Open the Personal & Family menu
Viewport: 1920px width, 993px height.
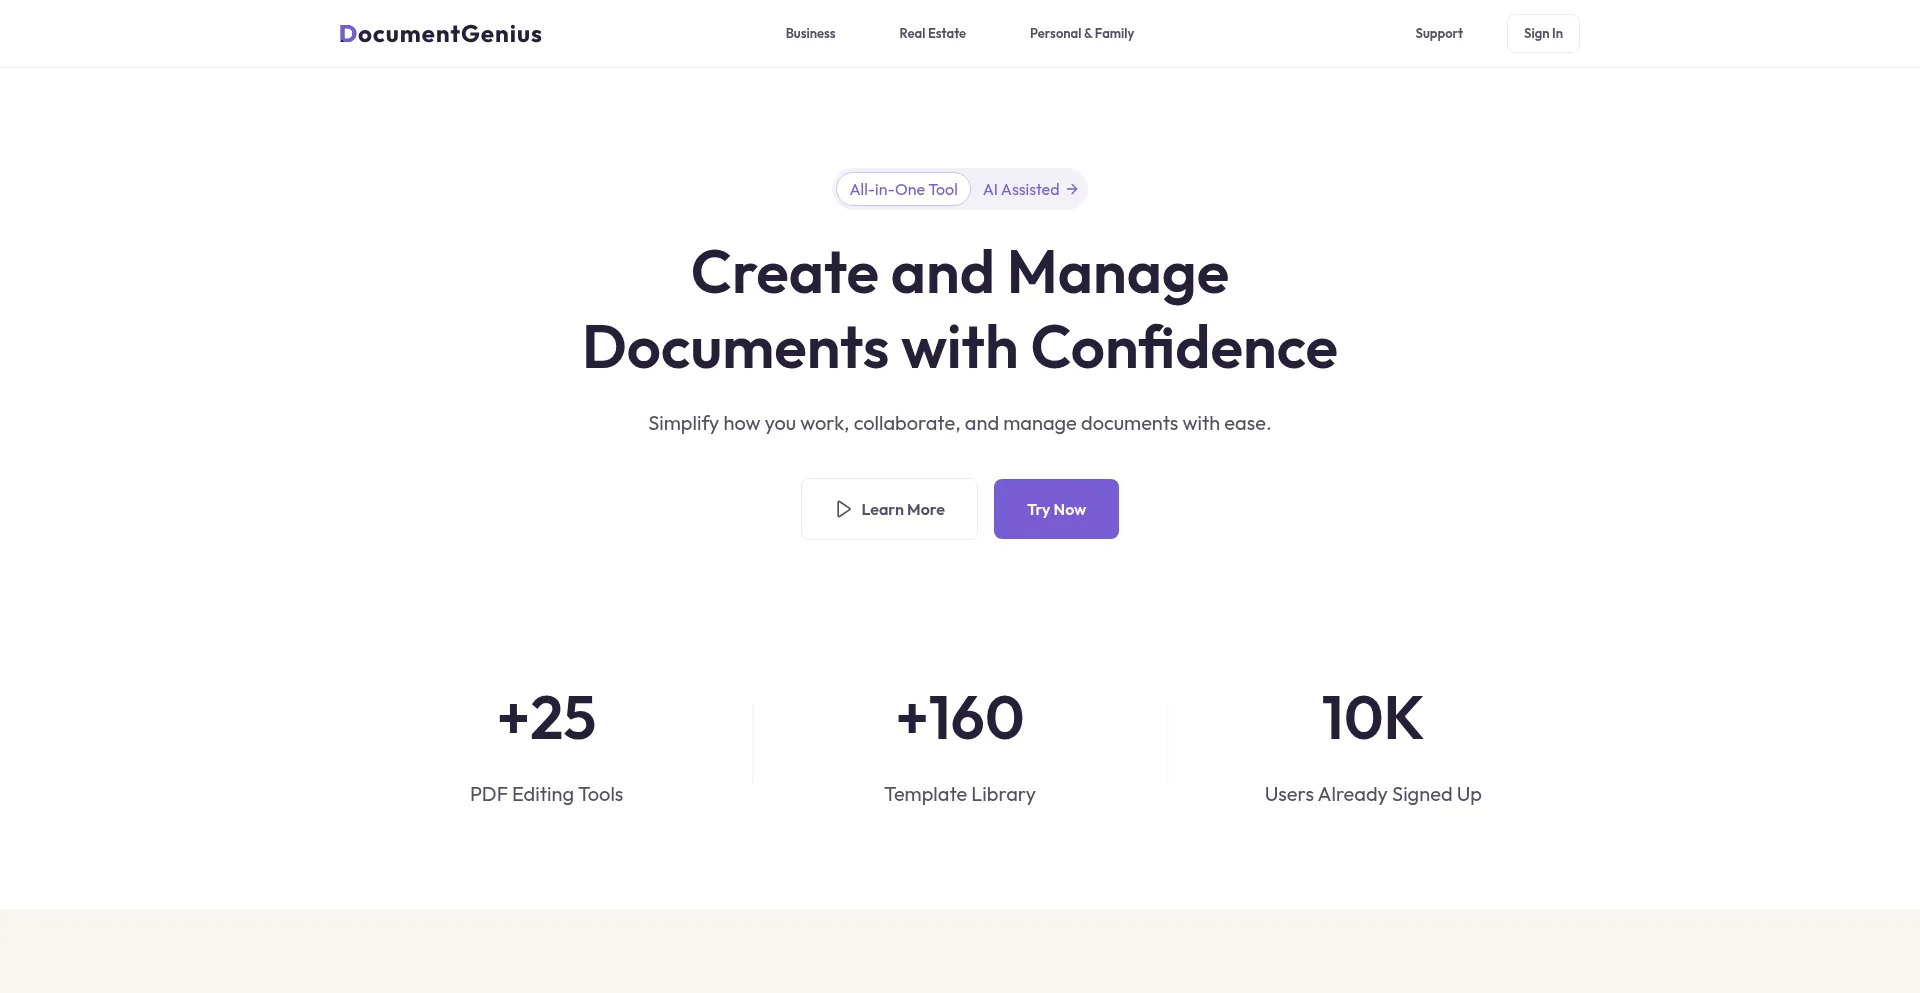coord(1082,34)
